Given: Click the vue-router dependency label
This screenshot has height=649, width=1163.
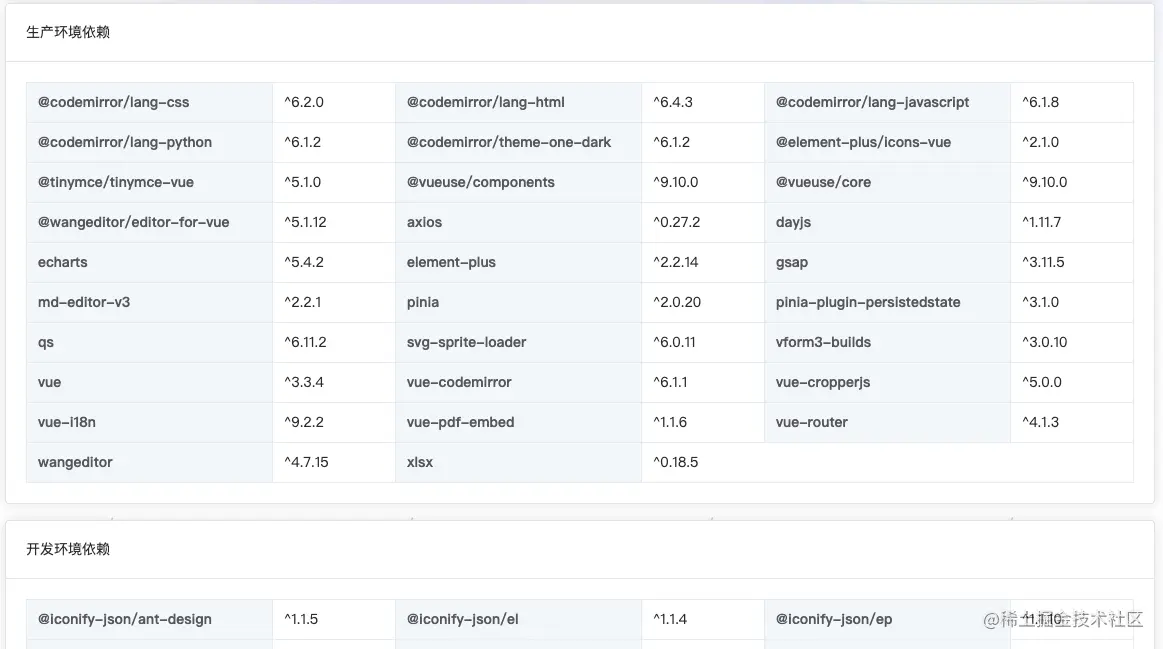Looking at the screenshot, I should click(811, 422).
